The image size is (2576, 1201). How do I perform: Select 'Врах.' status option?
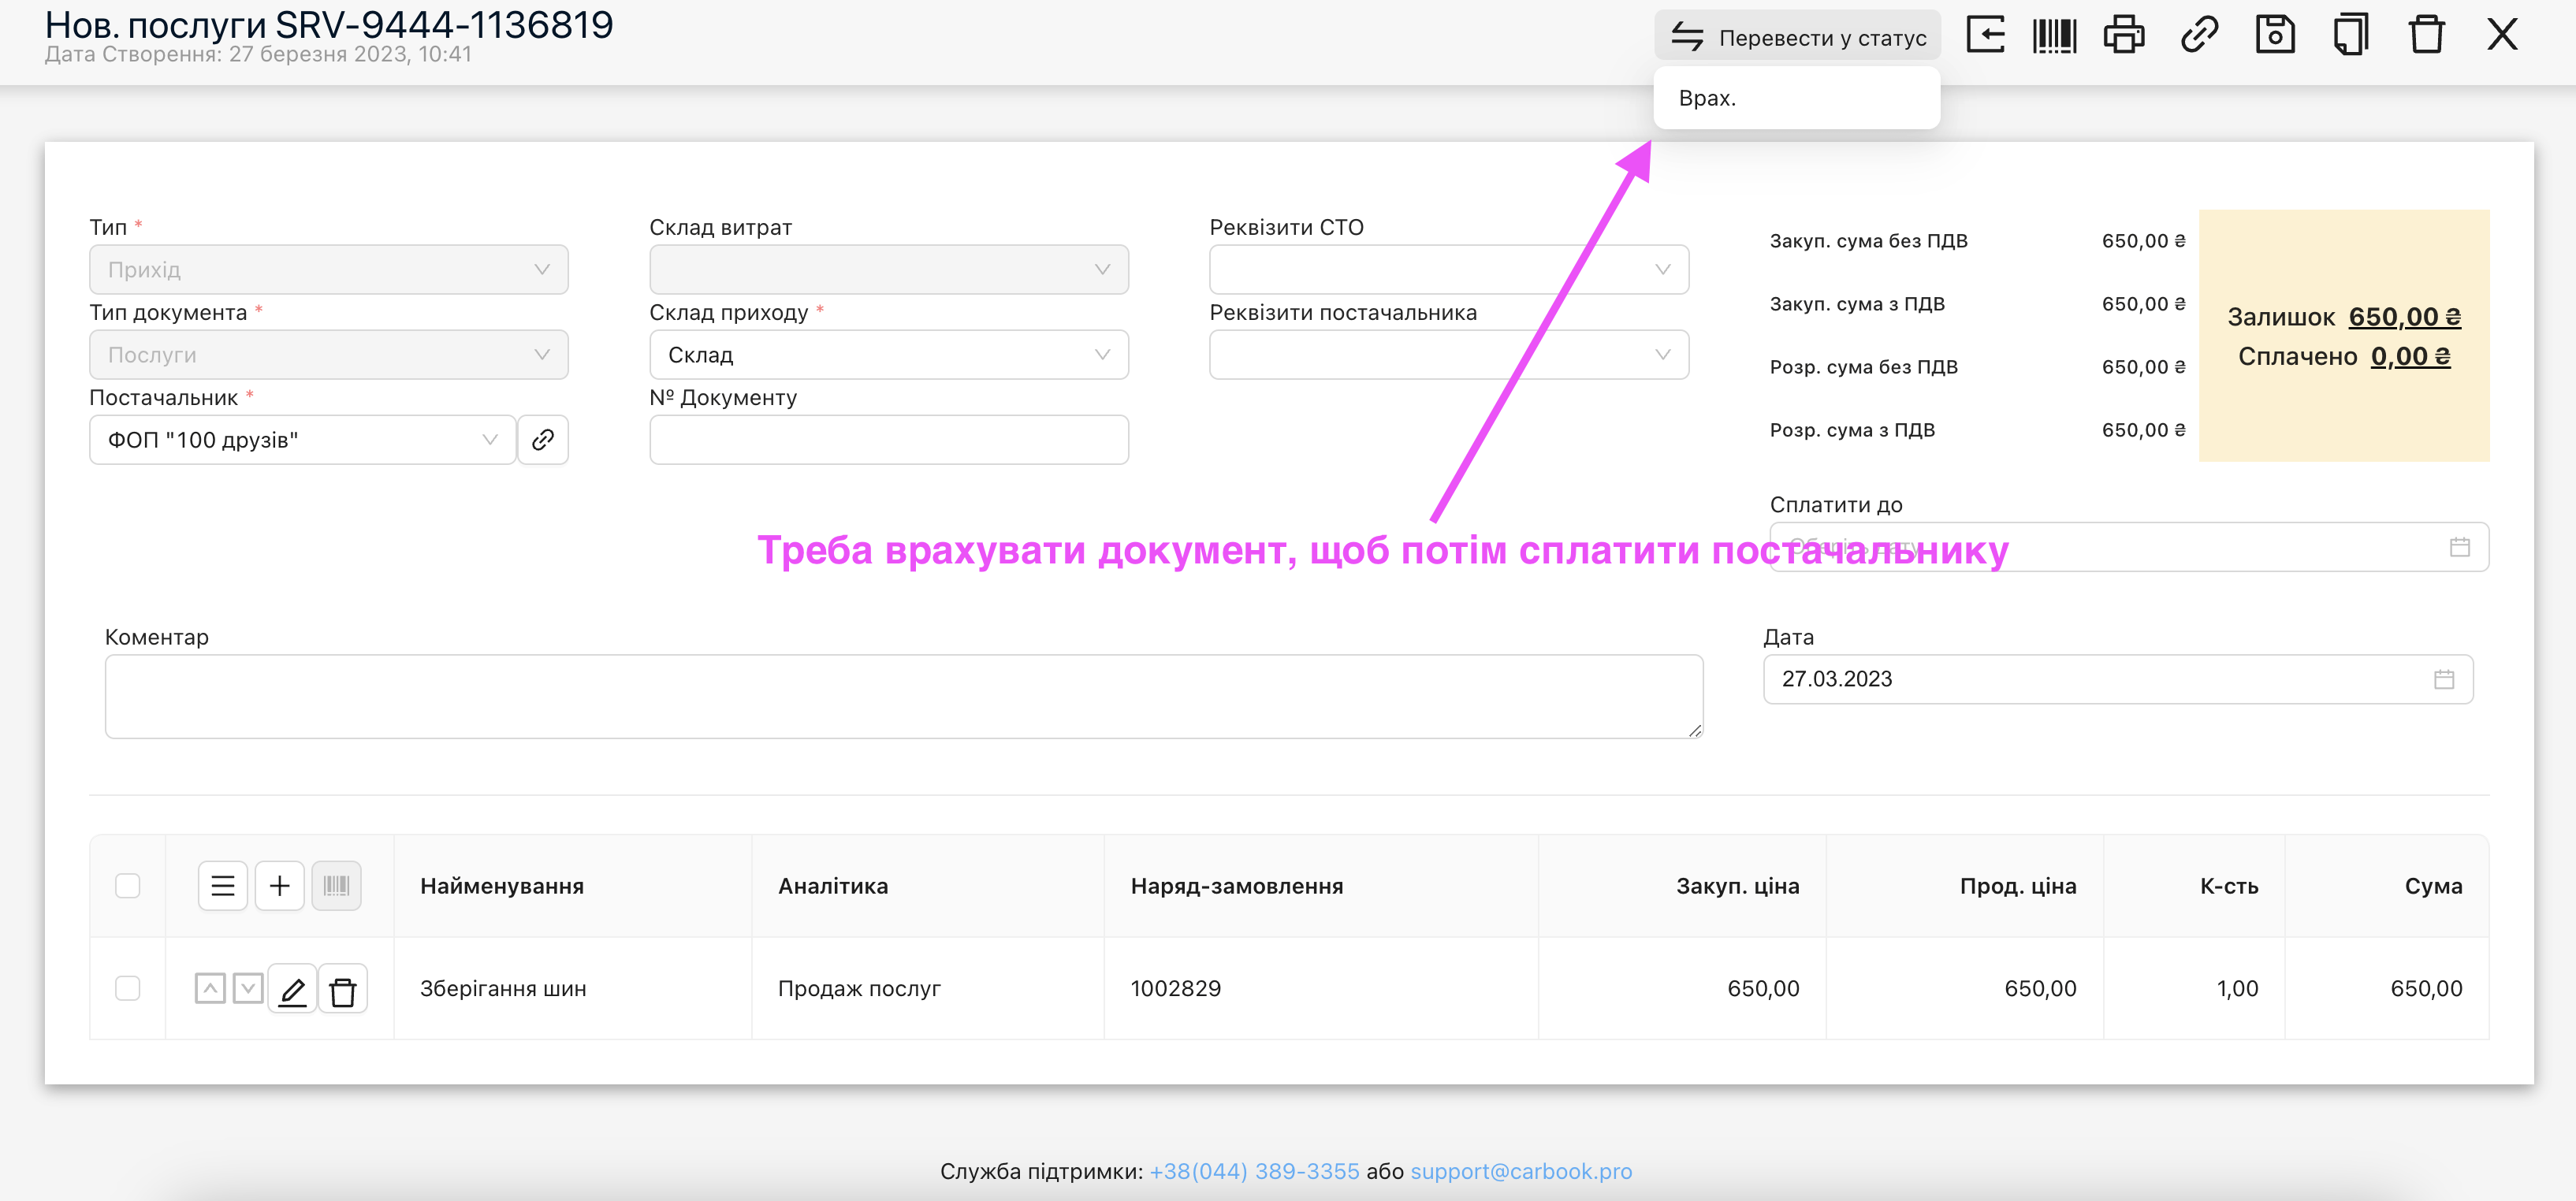click(1797, 98)
